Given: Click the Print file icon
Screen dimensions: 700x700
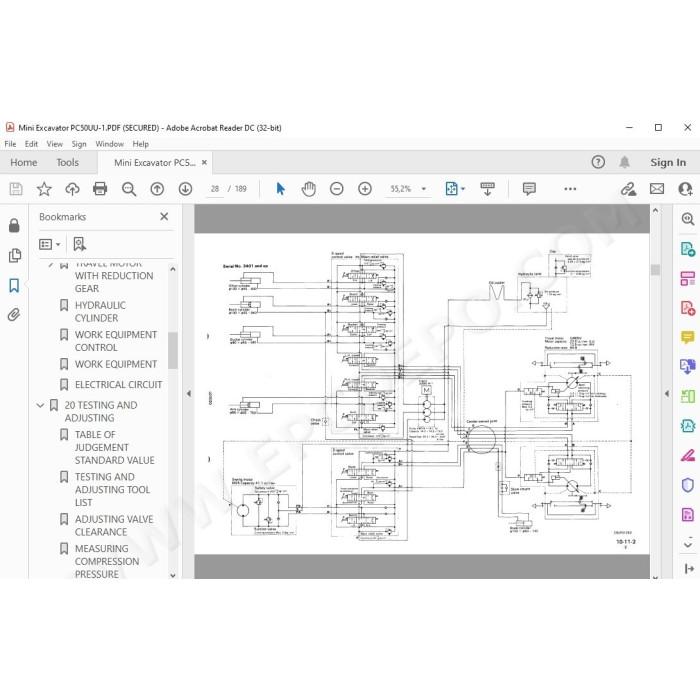Looking at the screenshot, I should click(x=100, y=189).
